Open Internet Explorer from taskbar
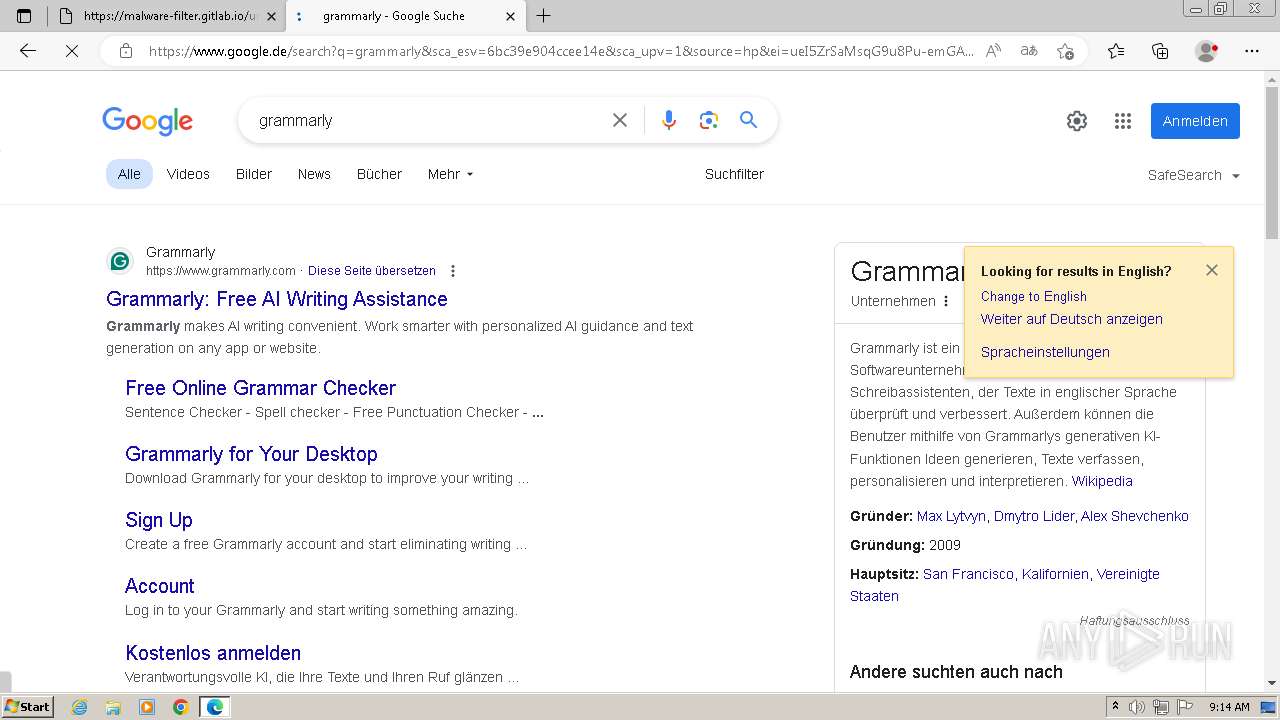Image resolution: width=1280 pixels, height=720 pixels. coord(80,707)
